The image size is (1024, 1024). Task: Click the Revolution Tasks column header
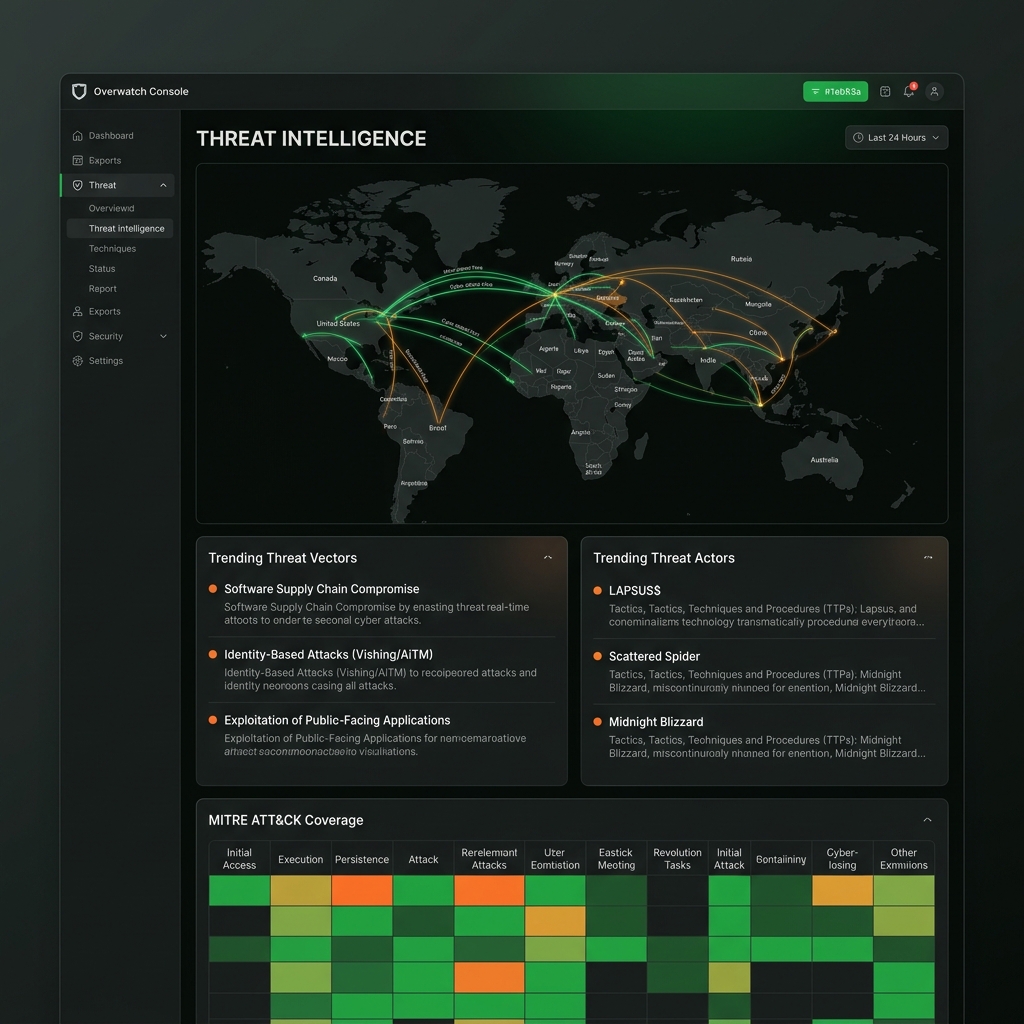click(x=677, y=859)
